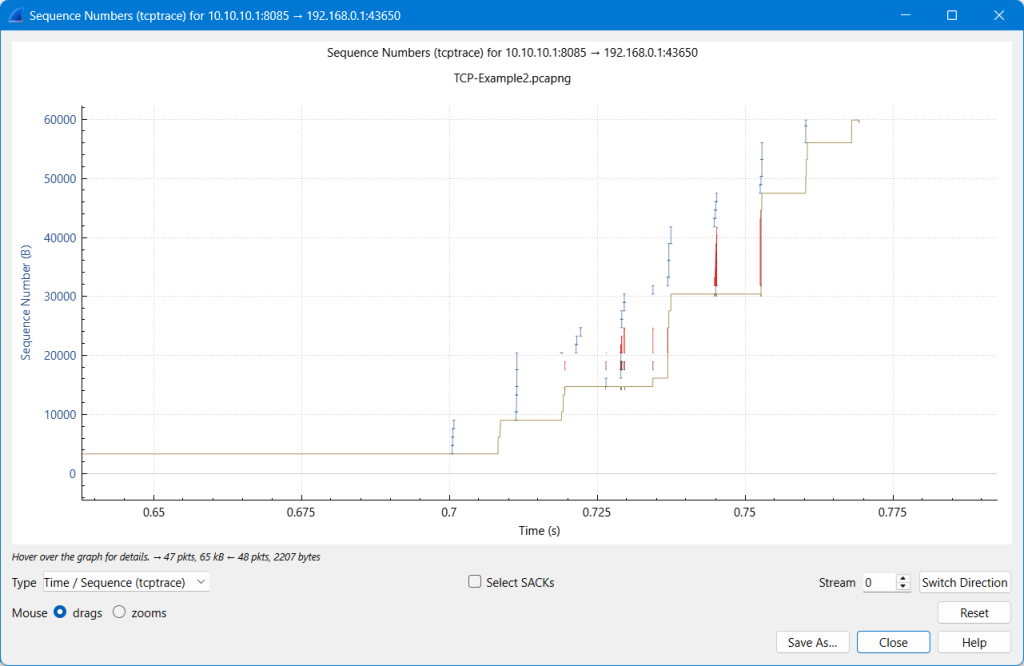Screen dimensions: 1024x666
Task: Open the Save As dialog
Action: coord(812,642)
